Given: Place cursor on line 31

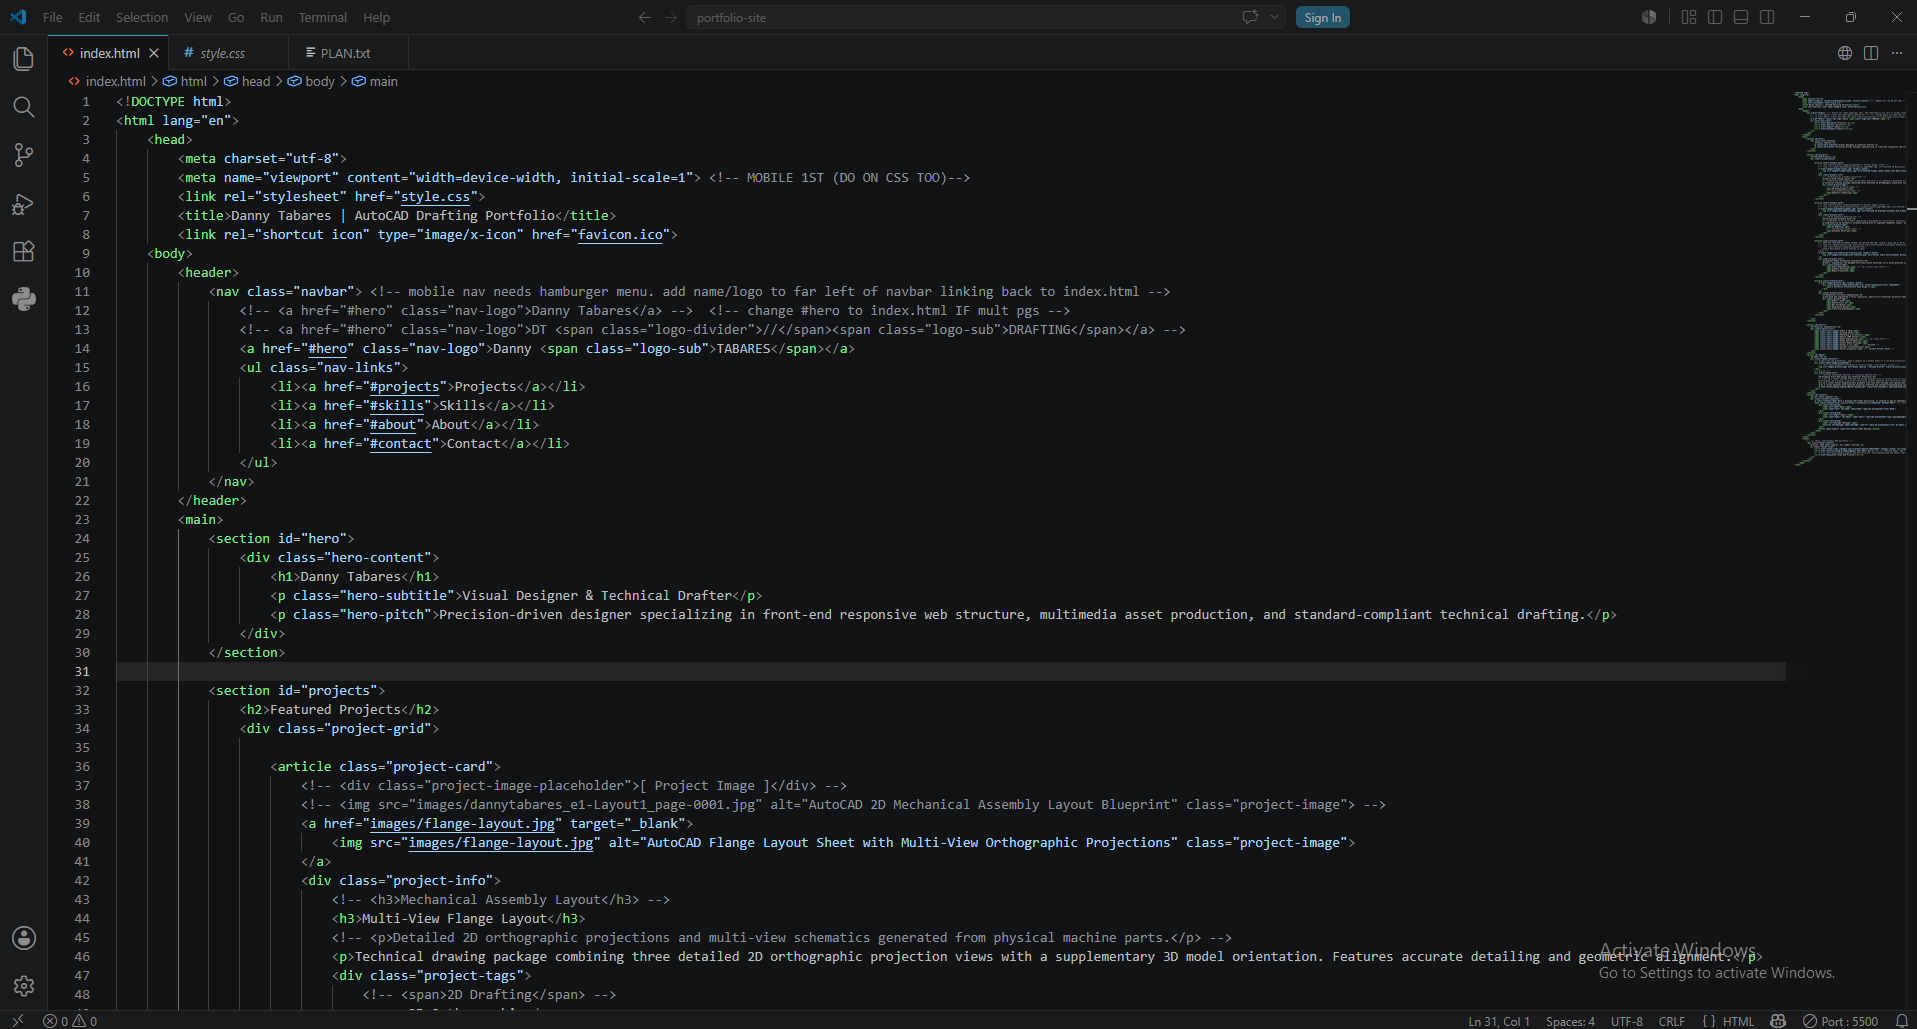Looking at the screenshot, I should (950, 672).
